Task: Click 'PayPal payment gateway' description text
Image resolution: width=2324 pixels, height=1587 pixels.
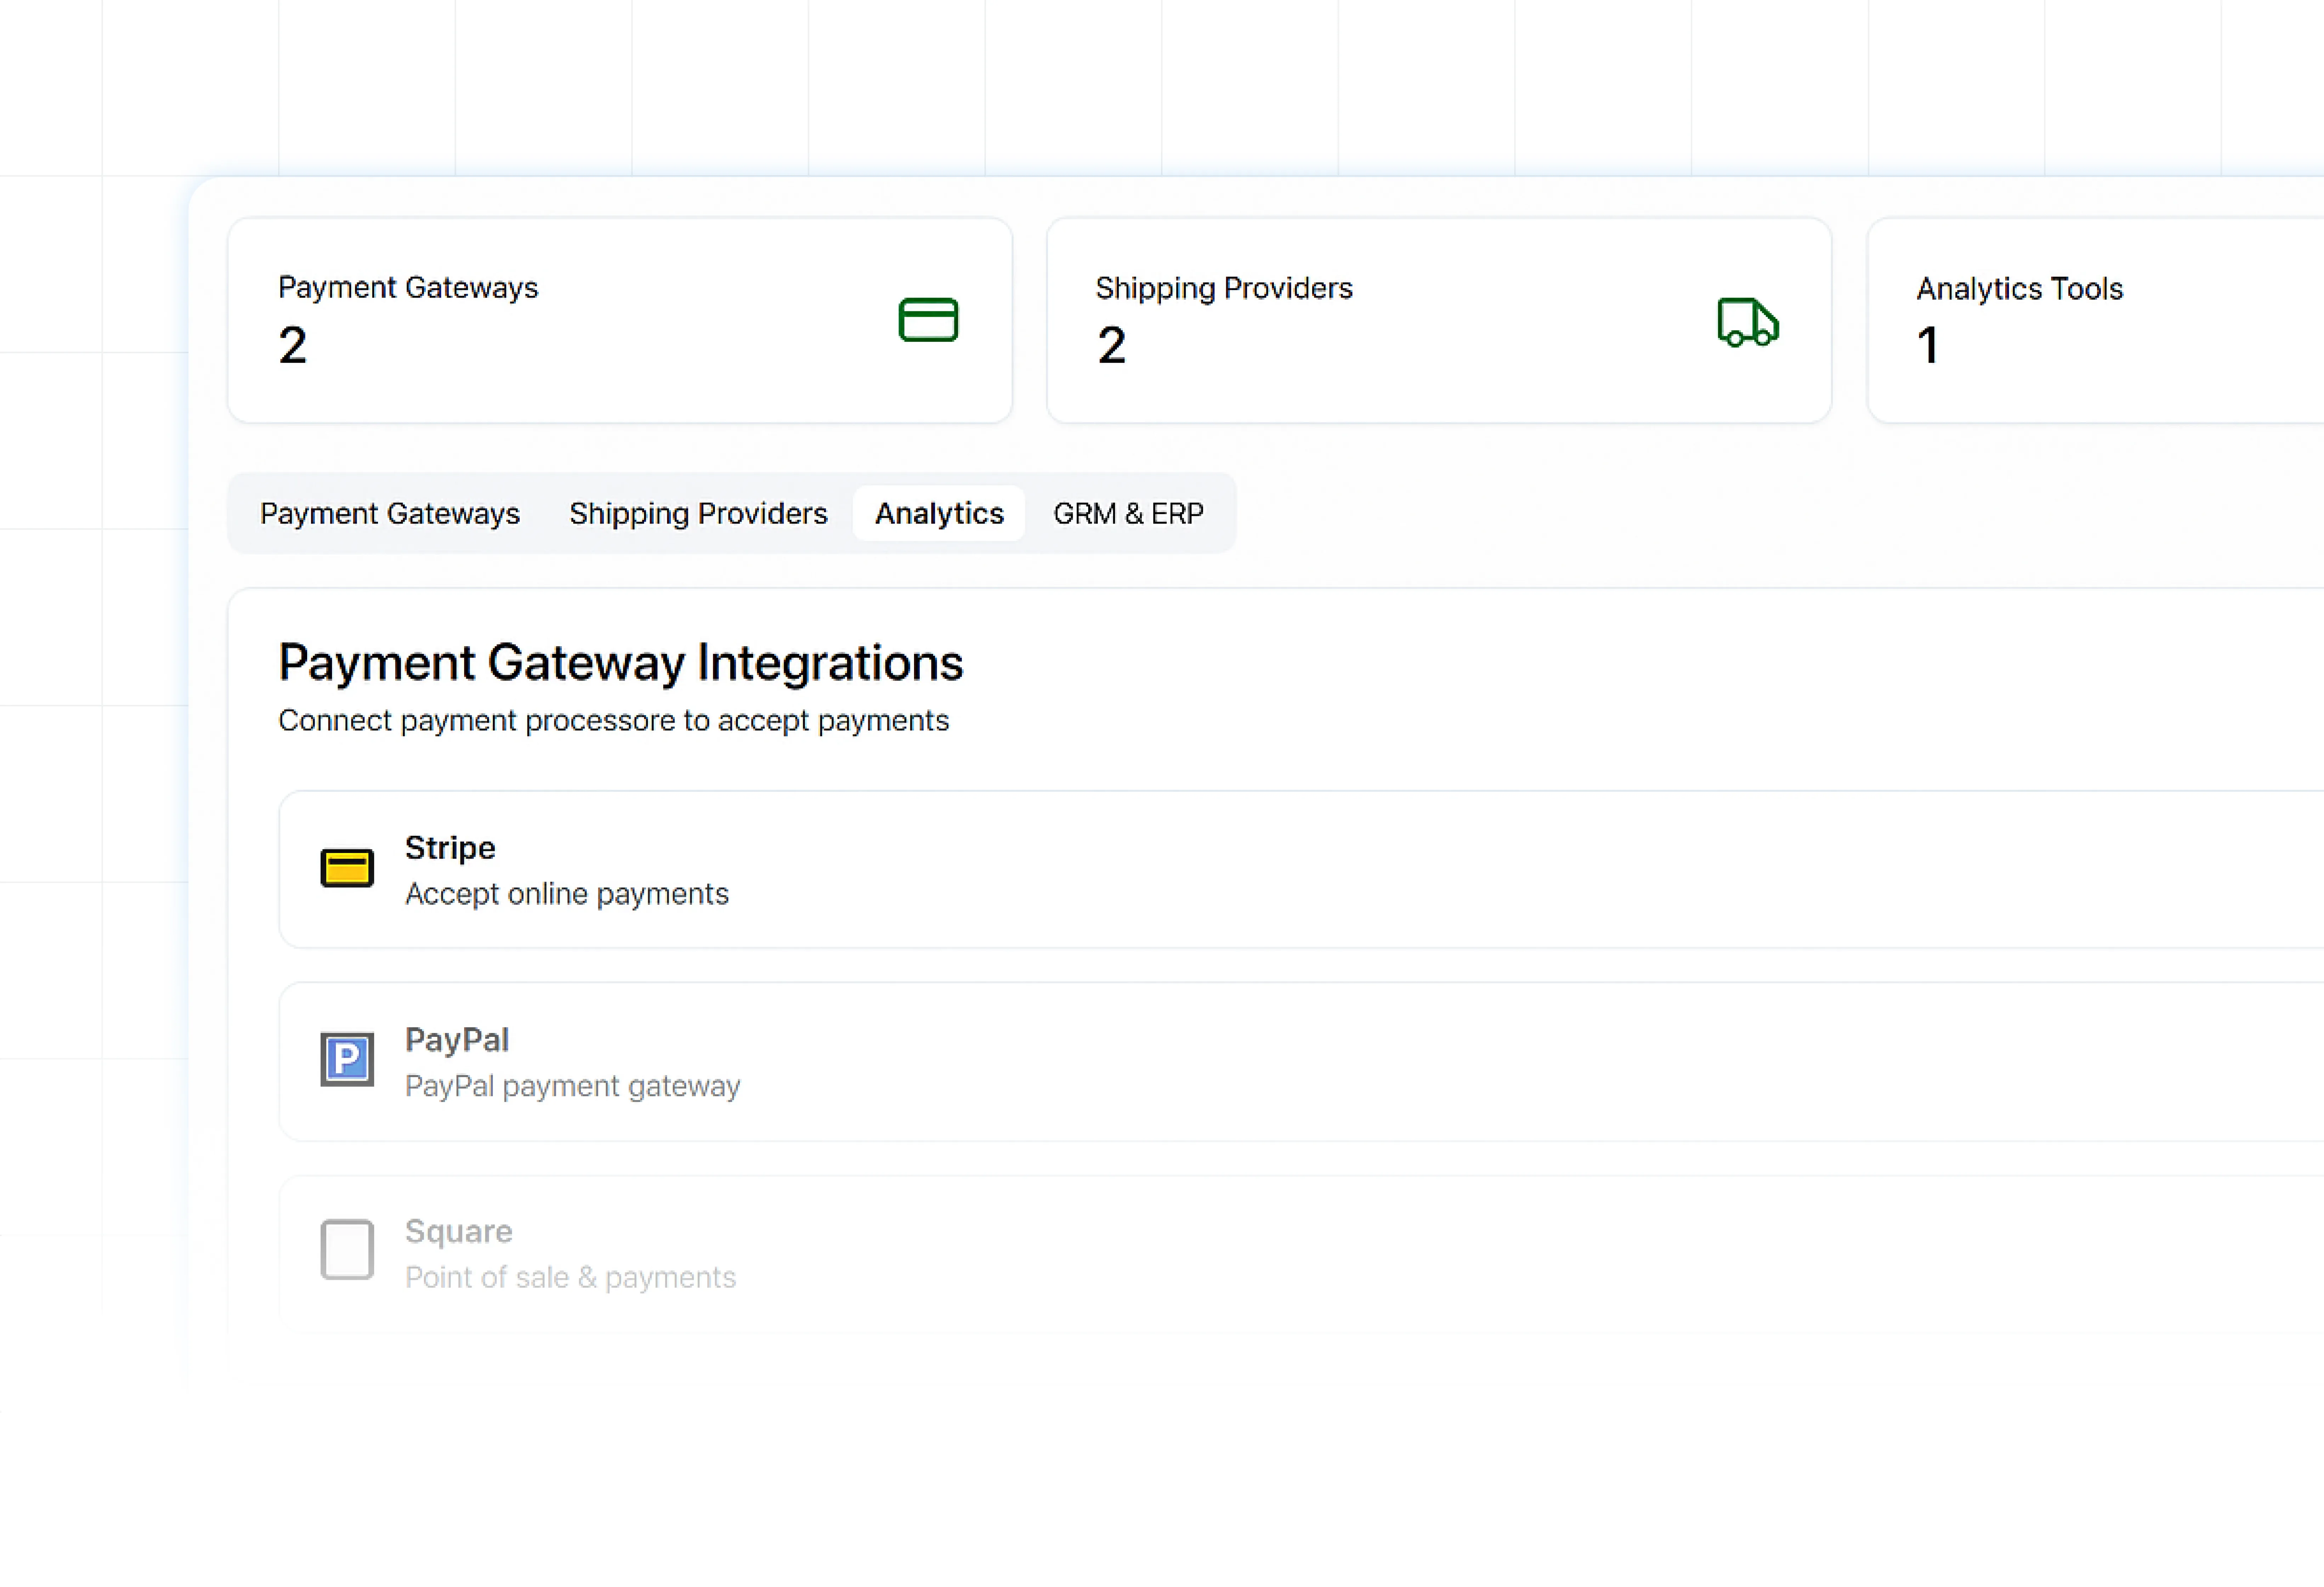Action: click(x=572, y=1086)
